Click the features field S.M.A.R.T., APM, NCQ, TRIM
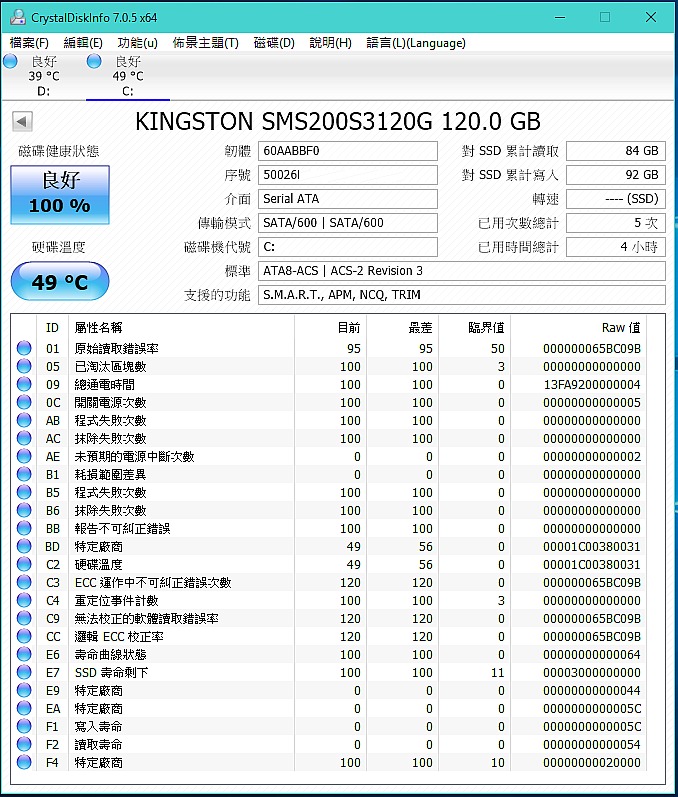The image size is (678, 797). click(462, 295)
